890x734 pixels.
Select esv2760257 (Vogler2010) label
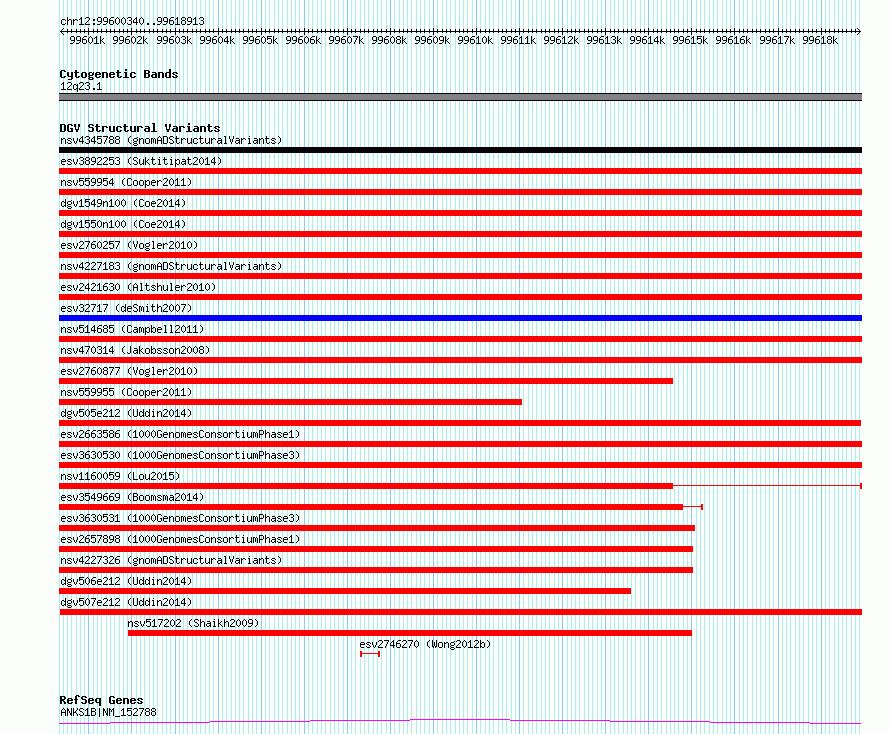(129, 245)
